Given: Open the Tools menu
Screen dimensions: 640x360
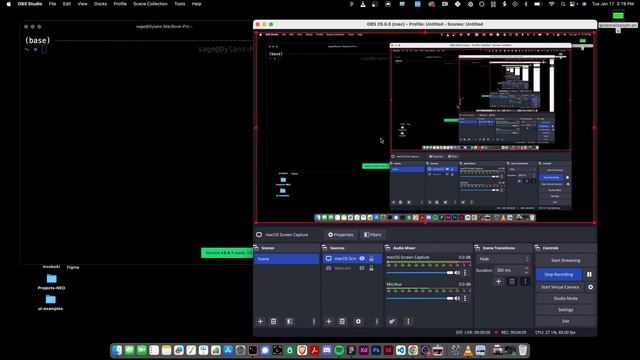Looking at the screenshot, I should pos(180,4).
